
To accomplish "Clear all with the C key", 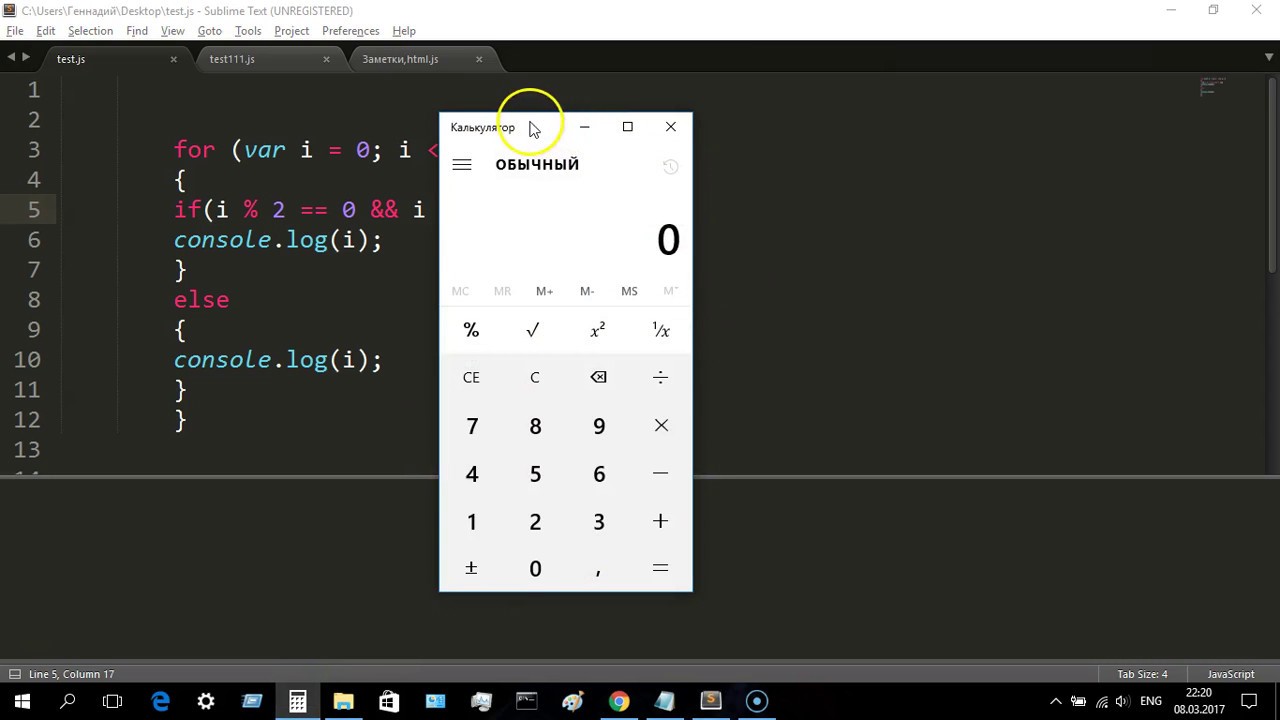I will point(534,377).
